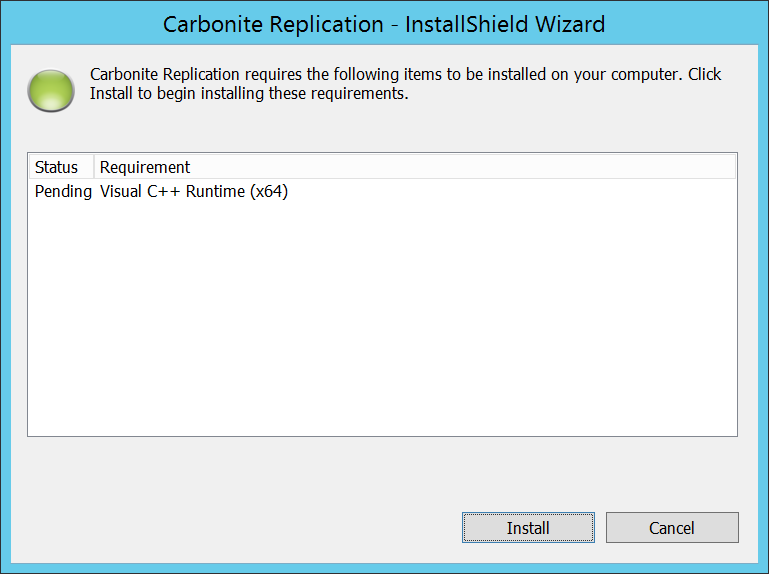Viewport: 769px width, 574px height.
Task: Click blank header area right of Requirement
Action: pyautogui.click(x=460, y=167)
